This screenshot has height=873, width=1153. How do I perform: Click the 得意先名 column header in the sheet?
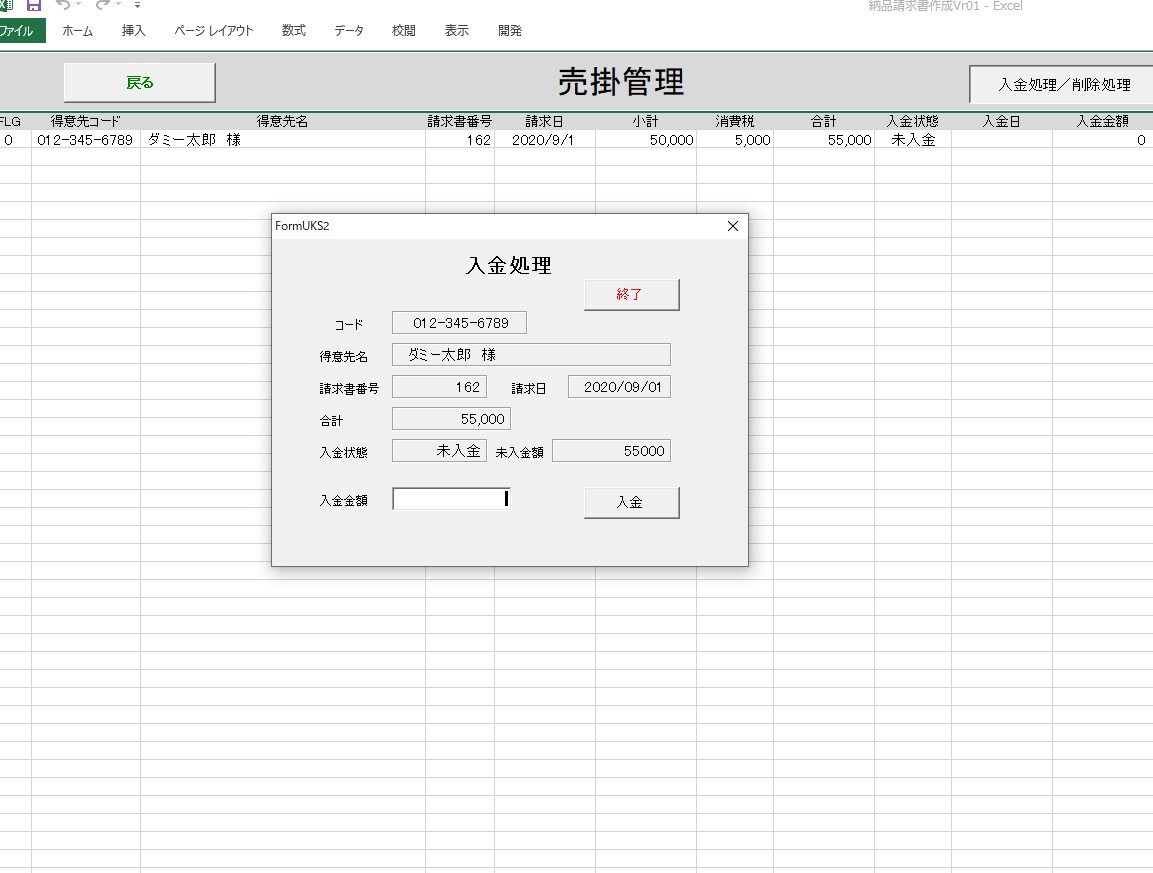click(x=282, y=121)
